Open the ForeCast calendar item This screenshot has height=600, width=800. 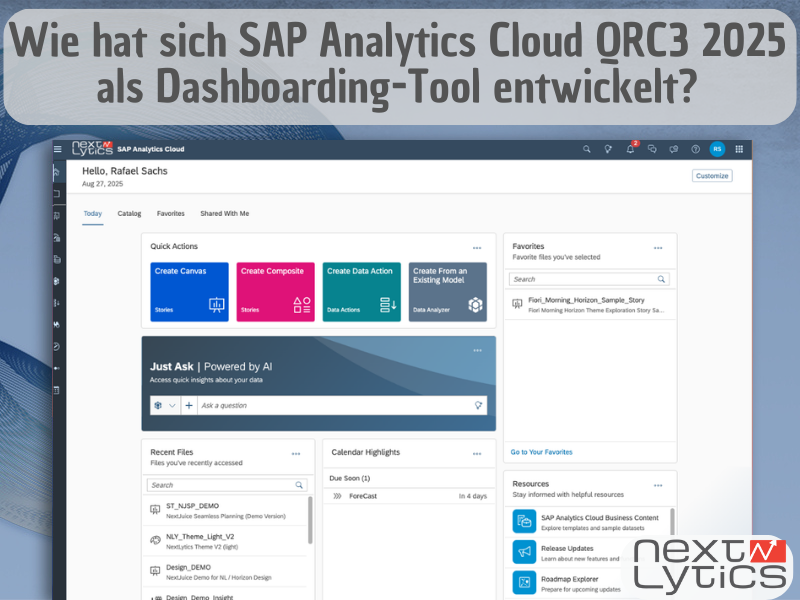pos(409,496)
